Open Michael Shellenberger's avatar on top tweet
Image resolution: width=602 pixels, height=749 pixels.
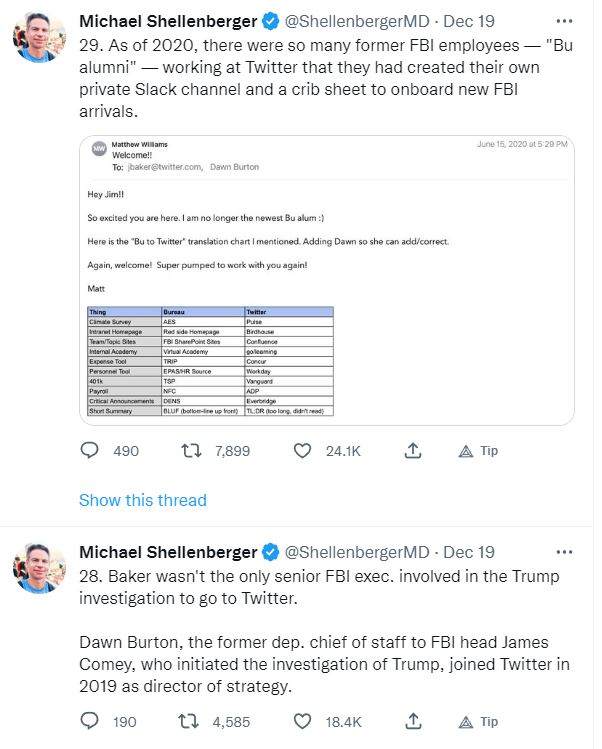click(39, 37)
